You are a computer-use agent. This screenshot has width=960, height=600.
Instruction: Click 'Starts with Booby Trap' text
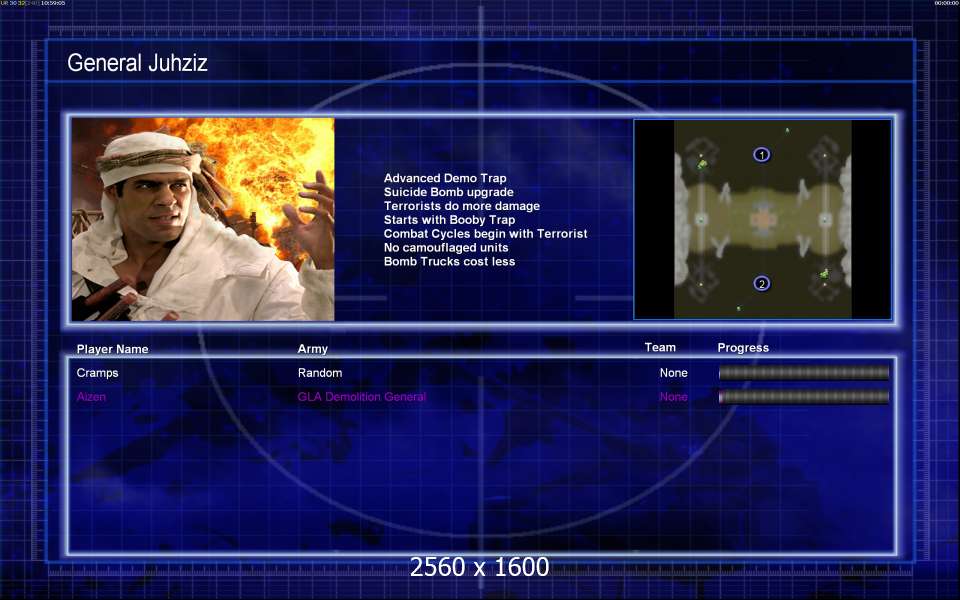(449, 220)
